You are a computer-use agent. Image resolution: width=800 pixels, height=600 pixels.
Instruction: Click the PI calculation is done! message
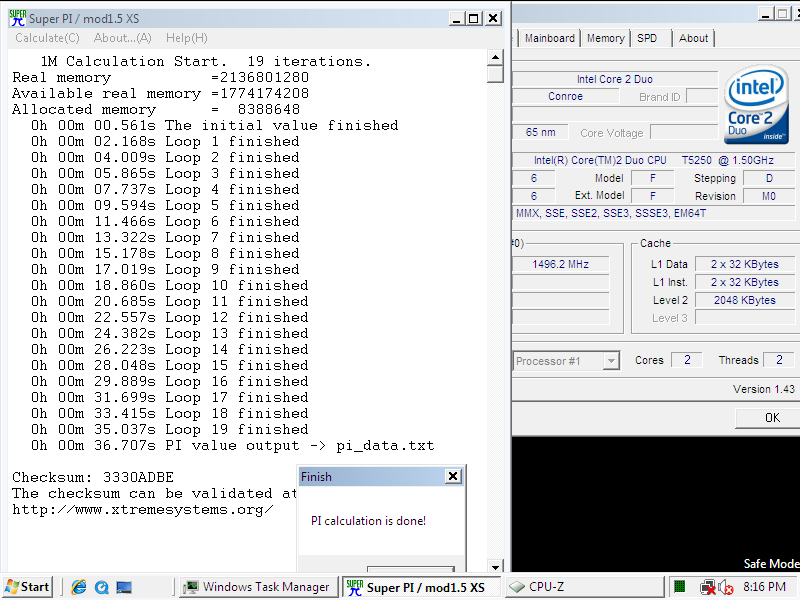(368, 521)
